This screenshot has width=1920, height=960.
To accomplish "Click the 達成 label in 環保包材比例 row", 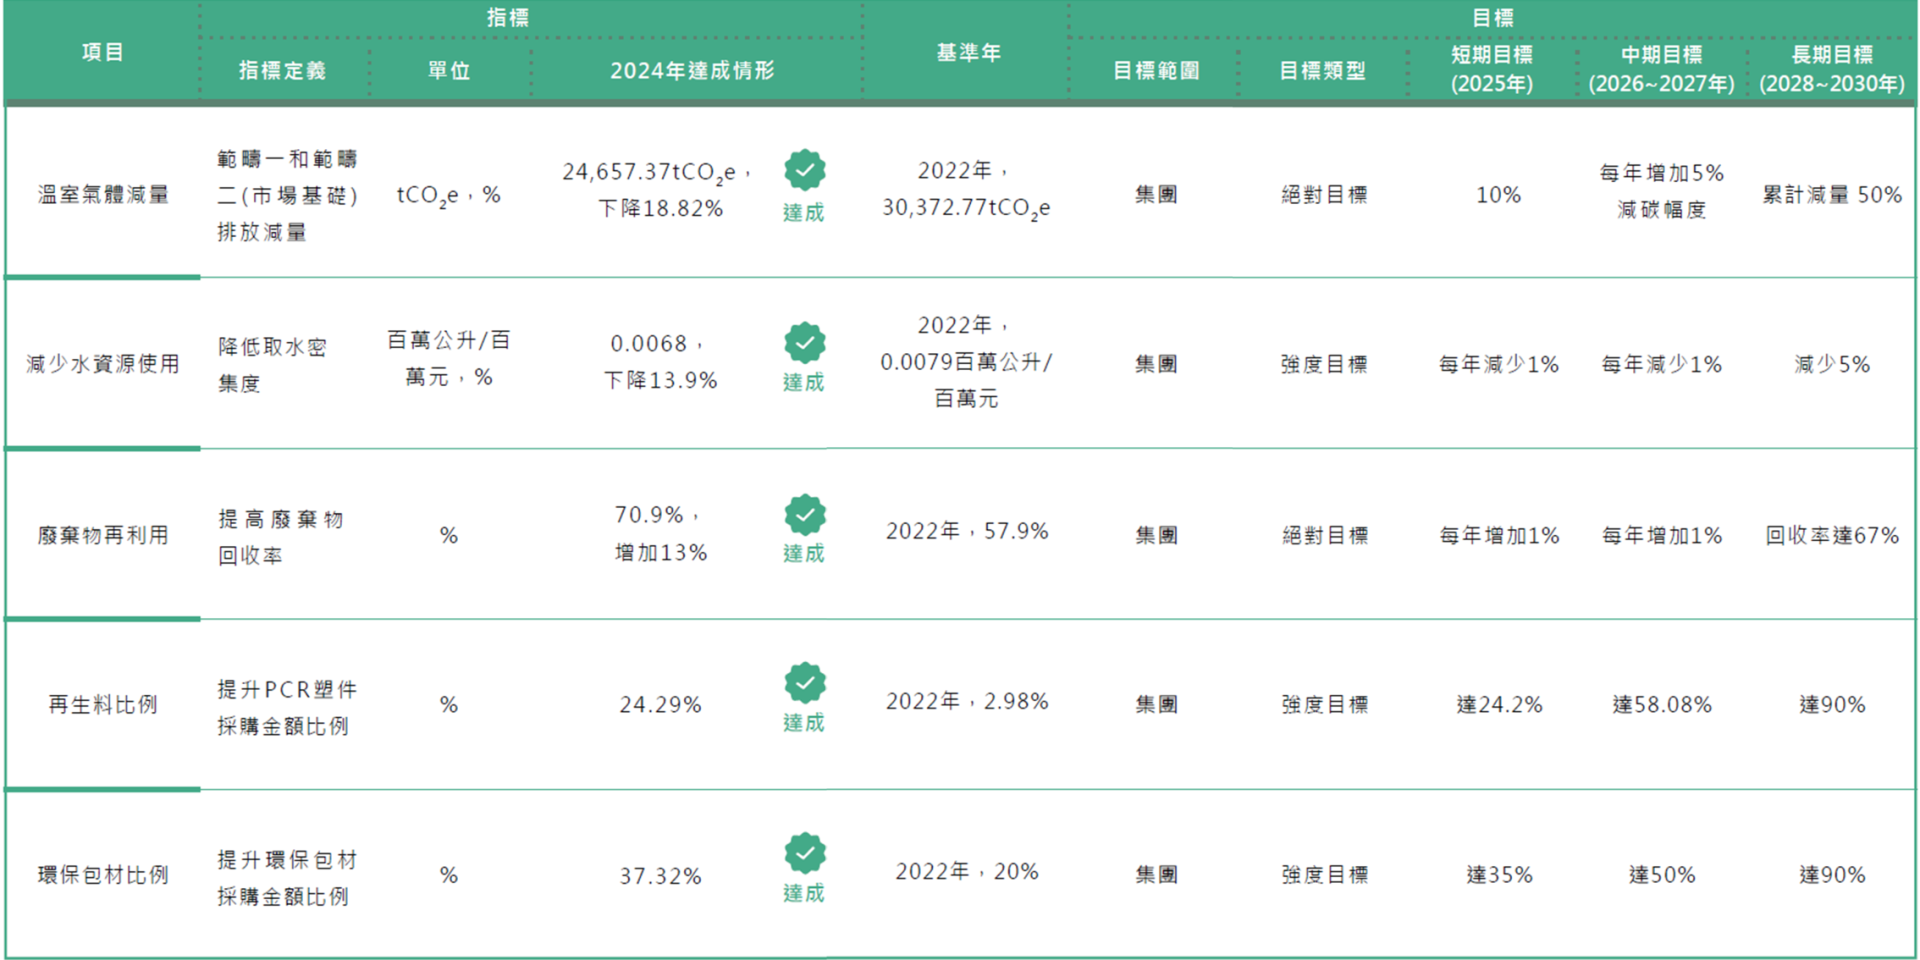I will tap(803, 893).
